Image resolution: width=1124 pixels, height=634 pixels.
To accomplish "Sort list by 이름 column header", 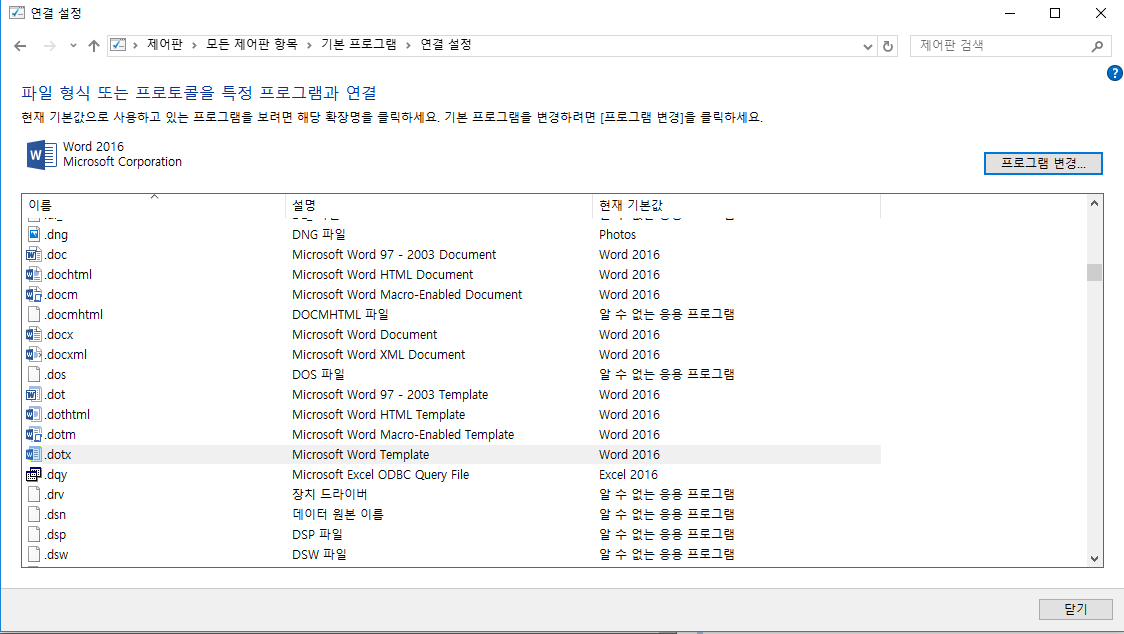I will pyautogui.click(x=153, y=205).
